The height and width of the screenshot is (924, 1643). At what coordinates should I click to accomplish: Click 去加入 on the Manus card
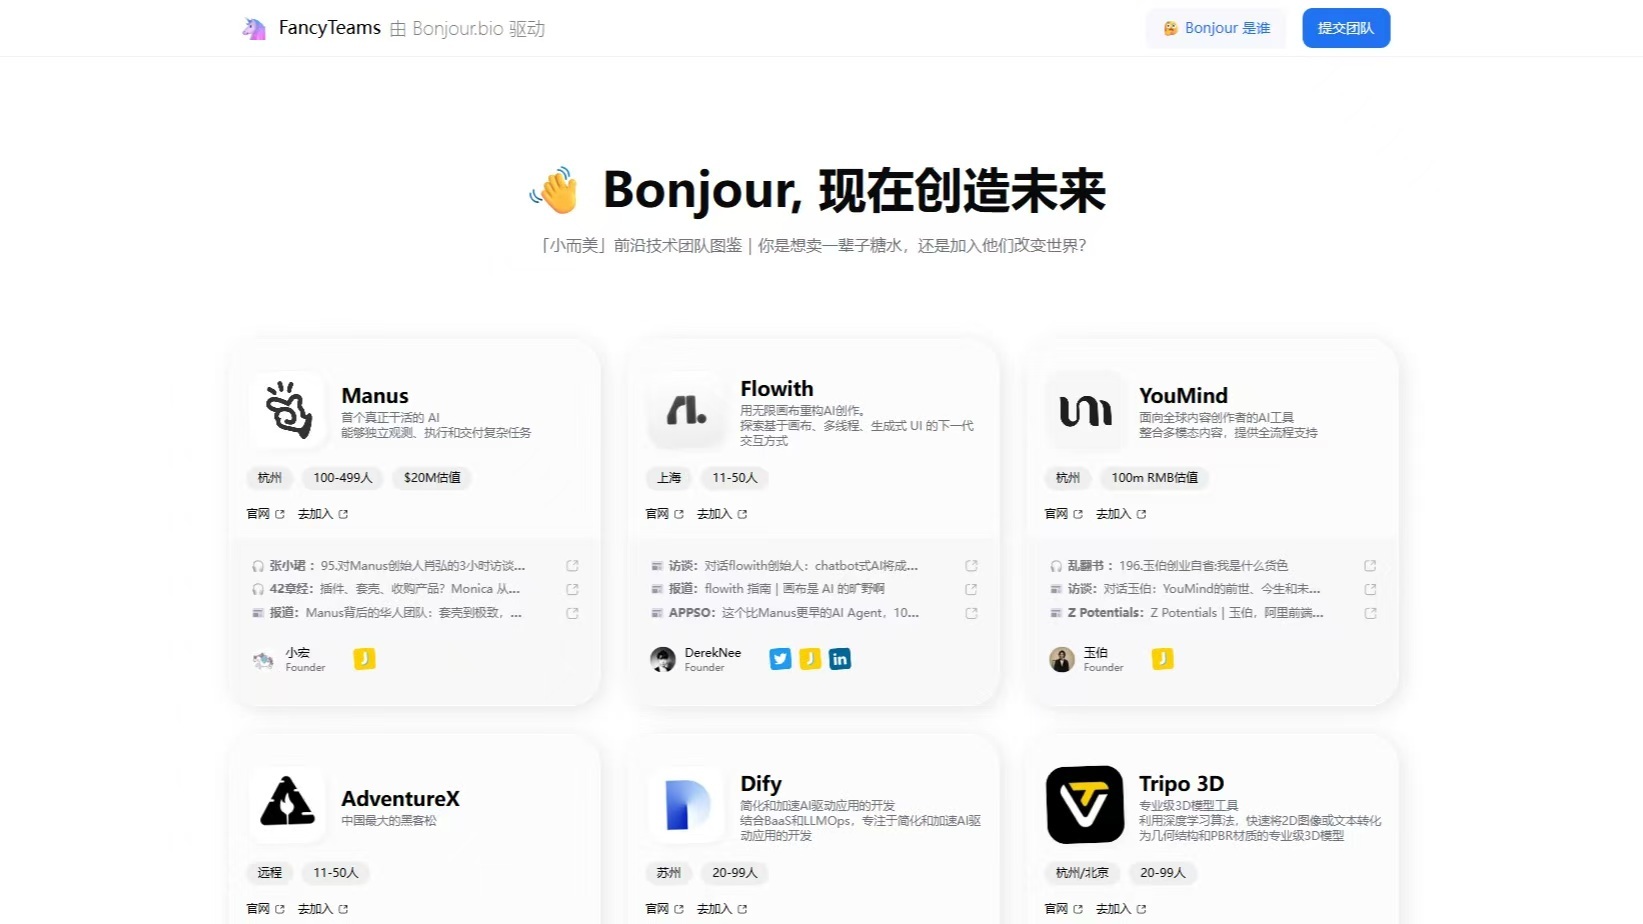pos(323,514)
